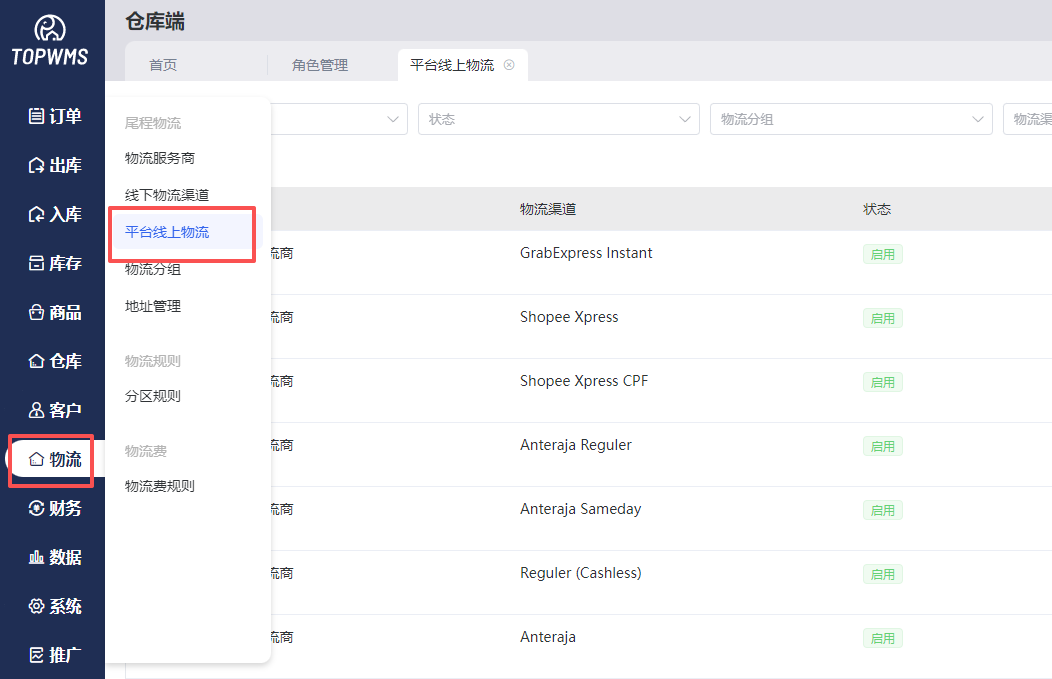Open the 客户 customers sidebar icon
This screenshot has height=679, width=1052.
coord(37,410)
